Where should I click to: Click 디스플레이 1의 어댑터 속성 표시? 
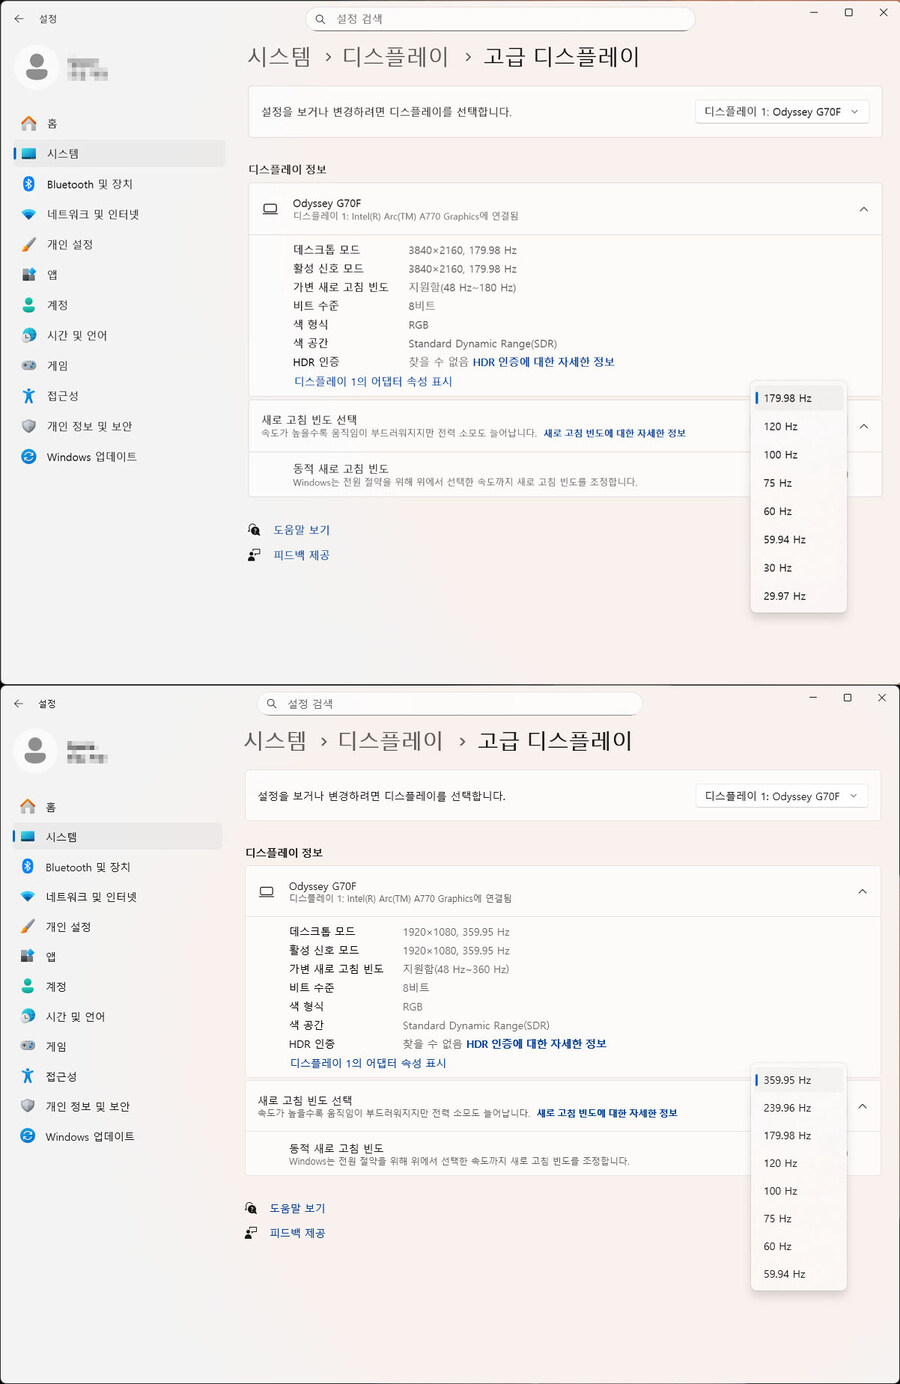pos(373,381)
